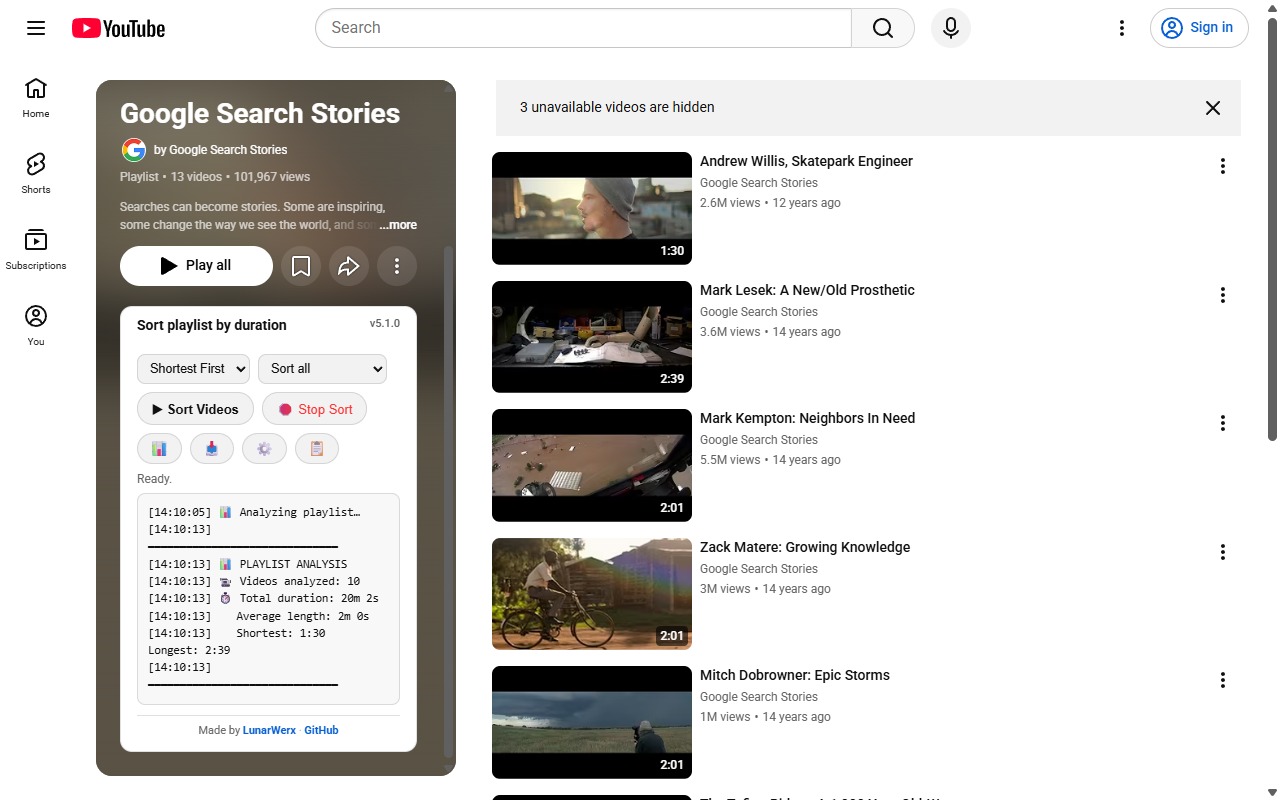1280x800 pixels.
Task: Click the Videos analyzed: 10 log line
Action: pos(254,581)
